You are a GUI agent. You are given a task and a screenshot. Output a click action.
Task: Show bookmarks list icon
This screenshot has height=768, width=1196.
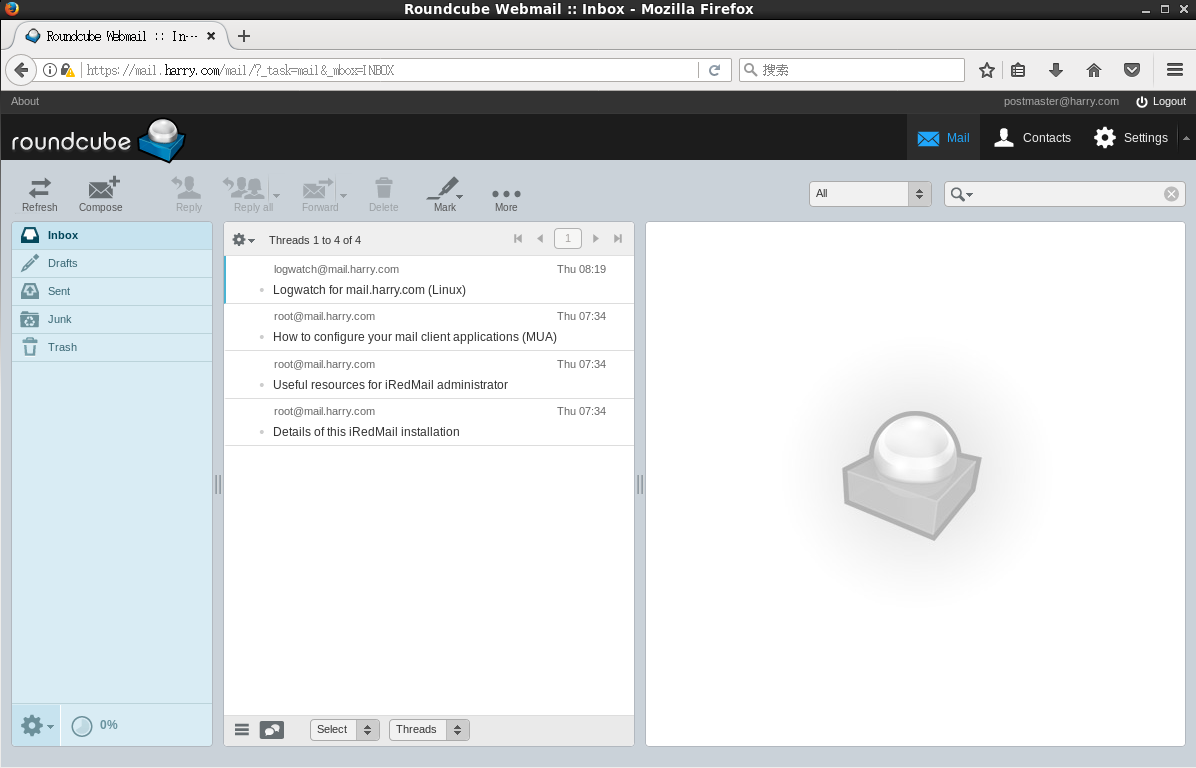(x=1018, y=70)
